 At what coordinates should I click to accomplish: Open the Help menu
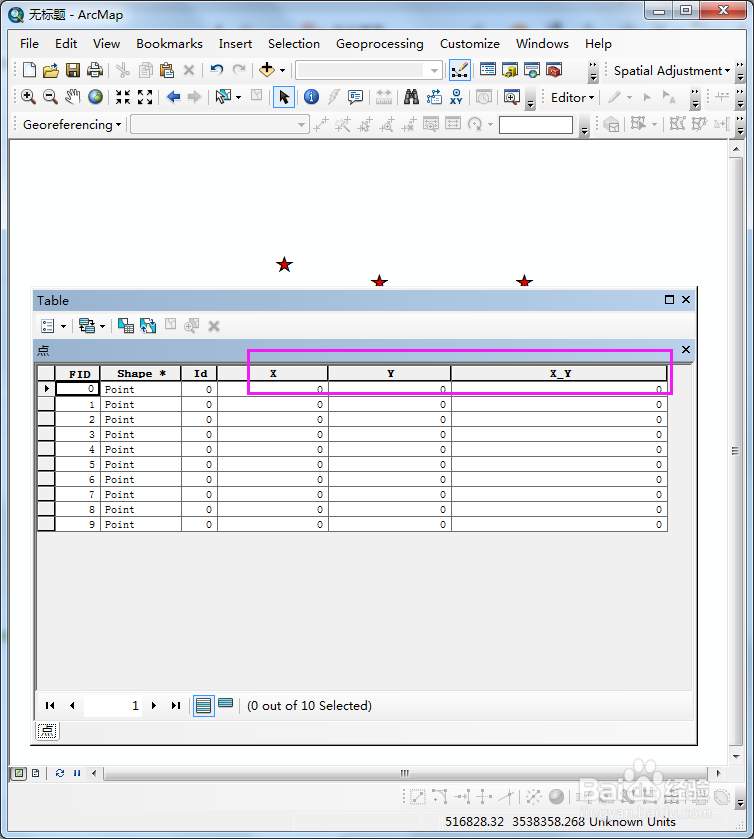(598, 43)
